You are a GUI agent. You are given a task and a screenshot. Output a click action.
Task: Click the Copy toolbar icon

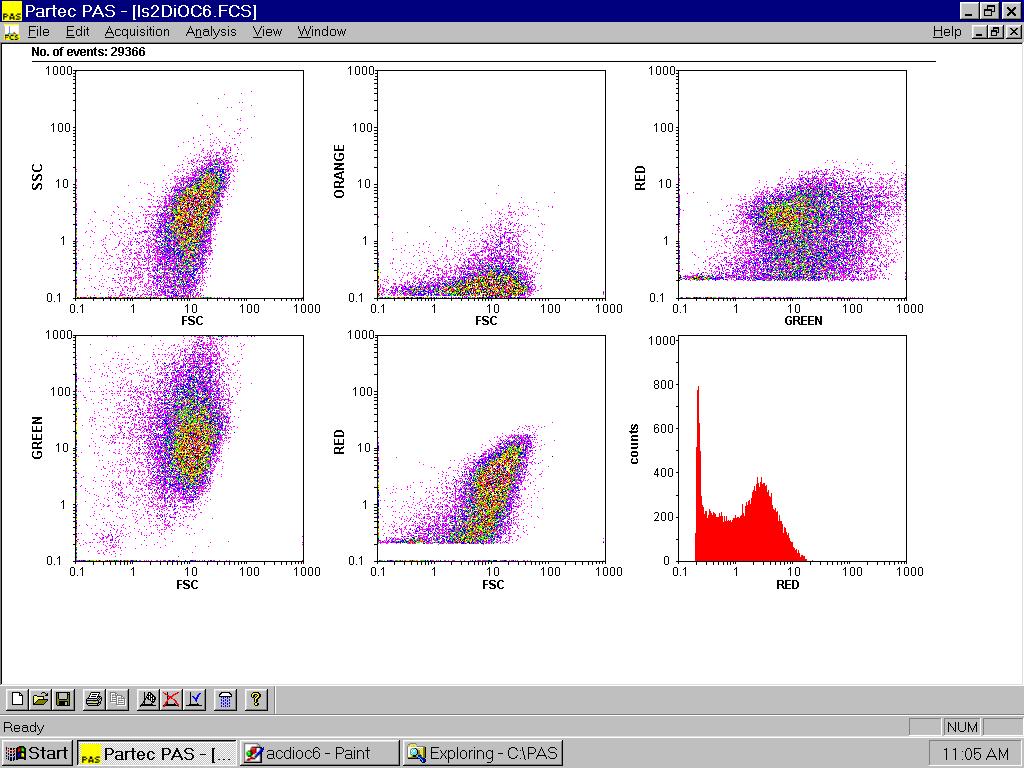pyautogui.click(x=117, y=700)
